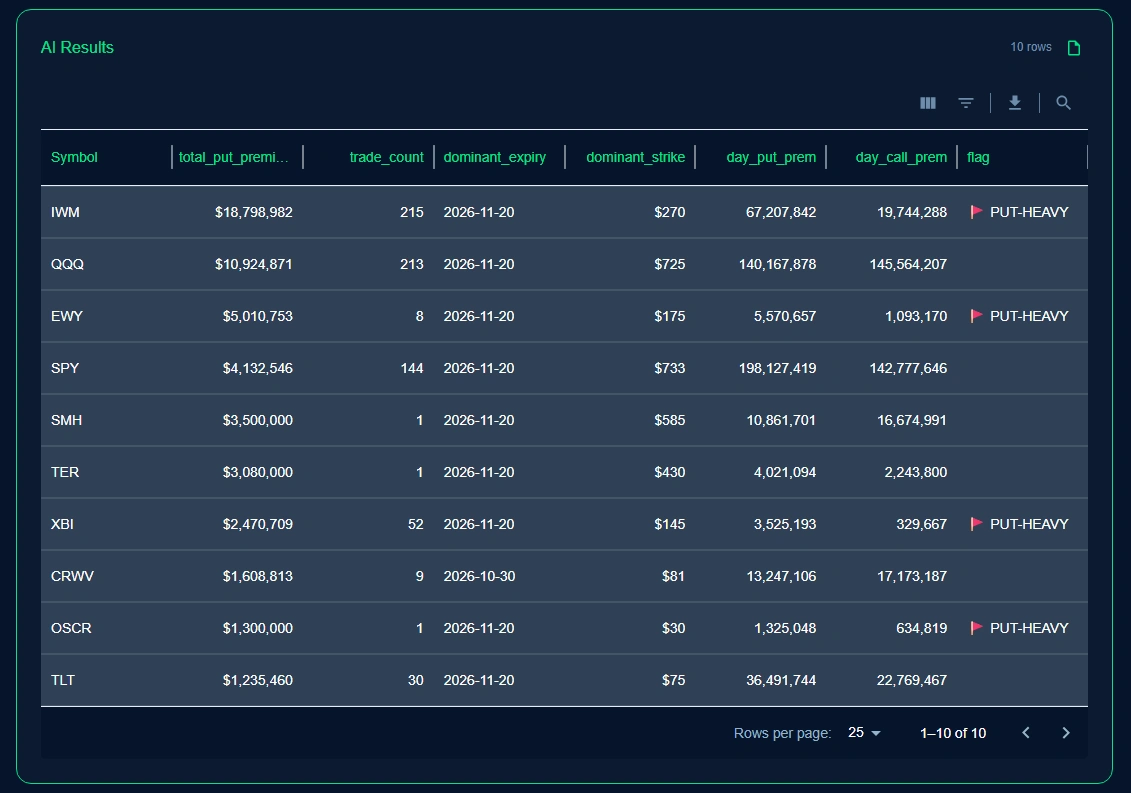Sort by day_call_prem column header

[901, 157]
